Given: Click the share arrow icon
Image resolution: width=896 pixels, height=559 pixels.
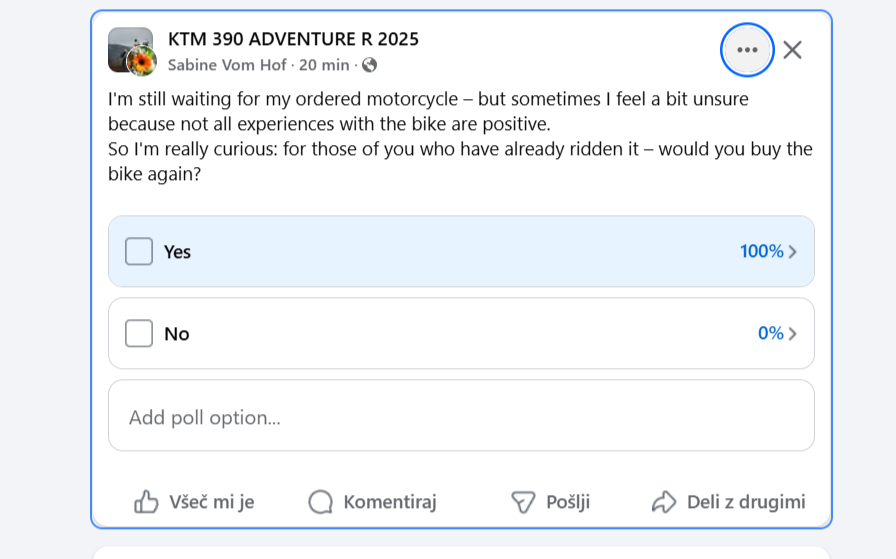Looking at the screenshot, I should (664, 502).
